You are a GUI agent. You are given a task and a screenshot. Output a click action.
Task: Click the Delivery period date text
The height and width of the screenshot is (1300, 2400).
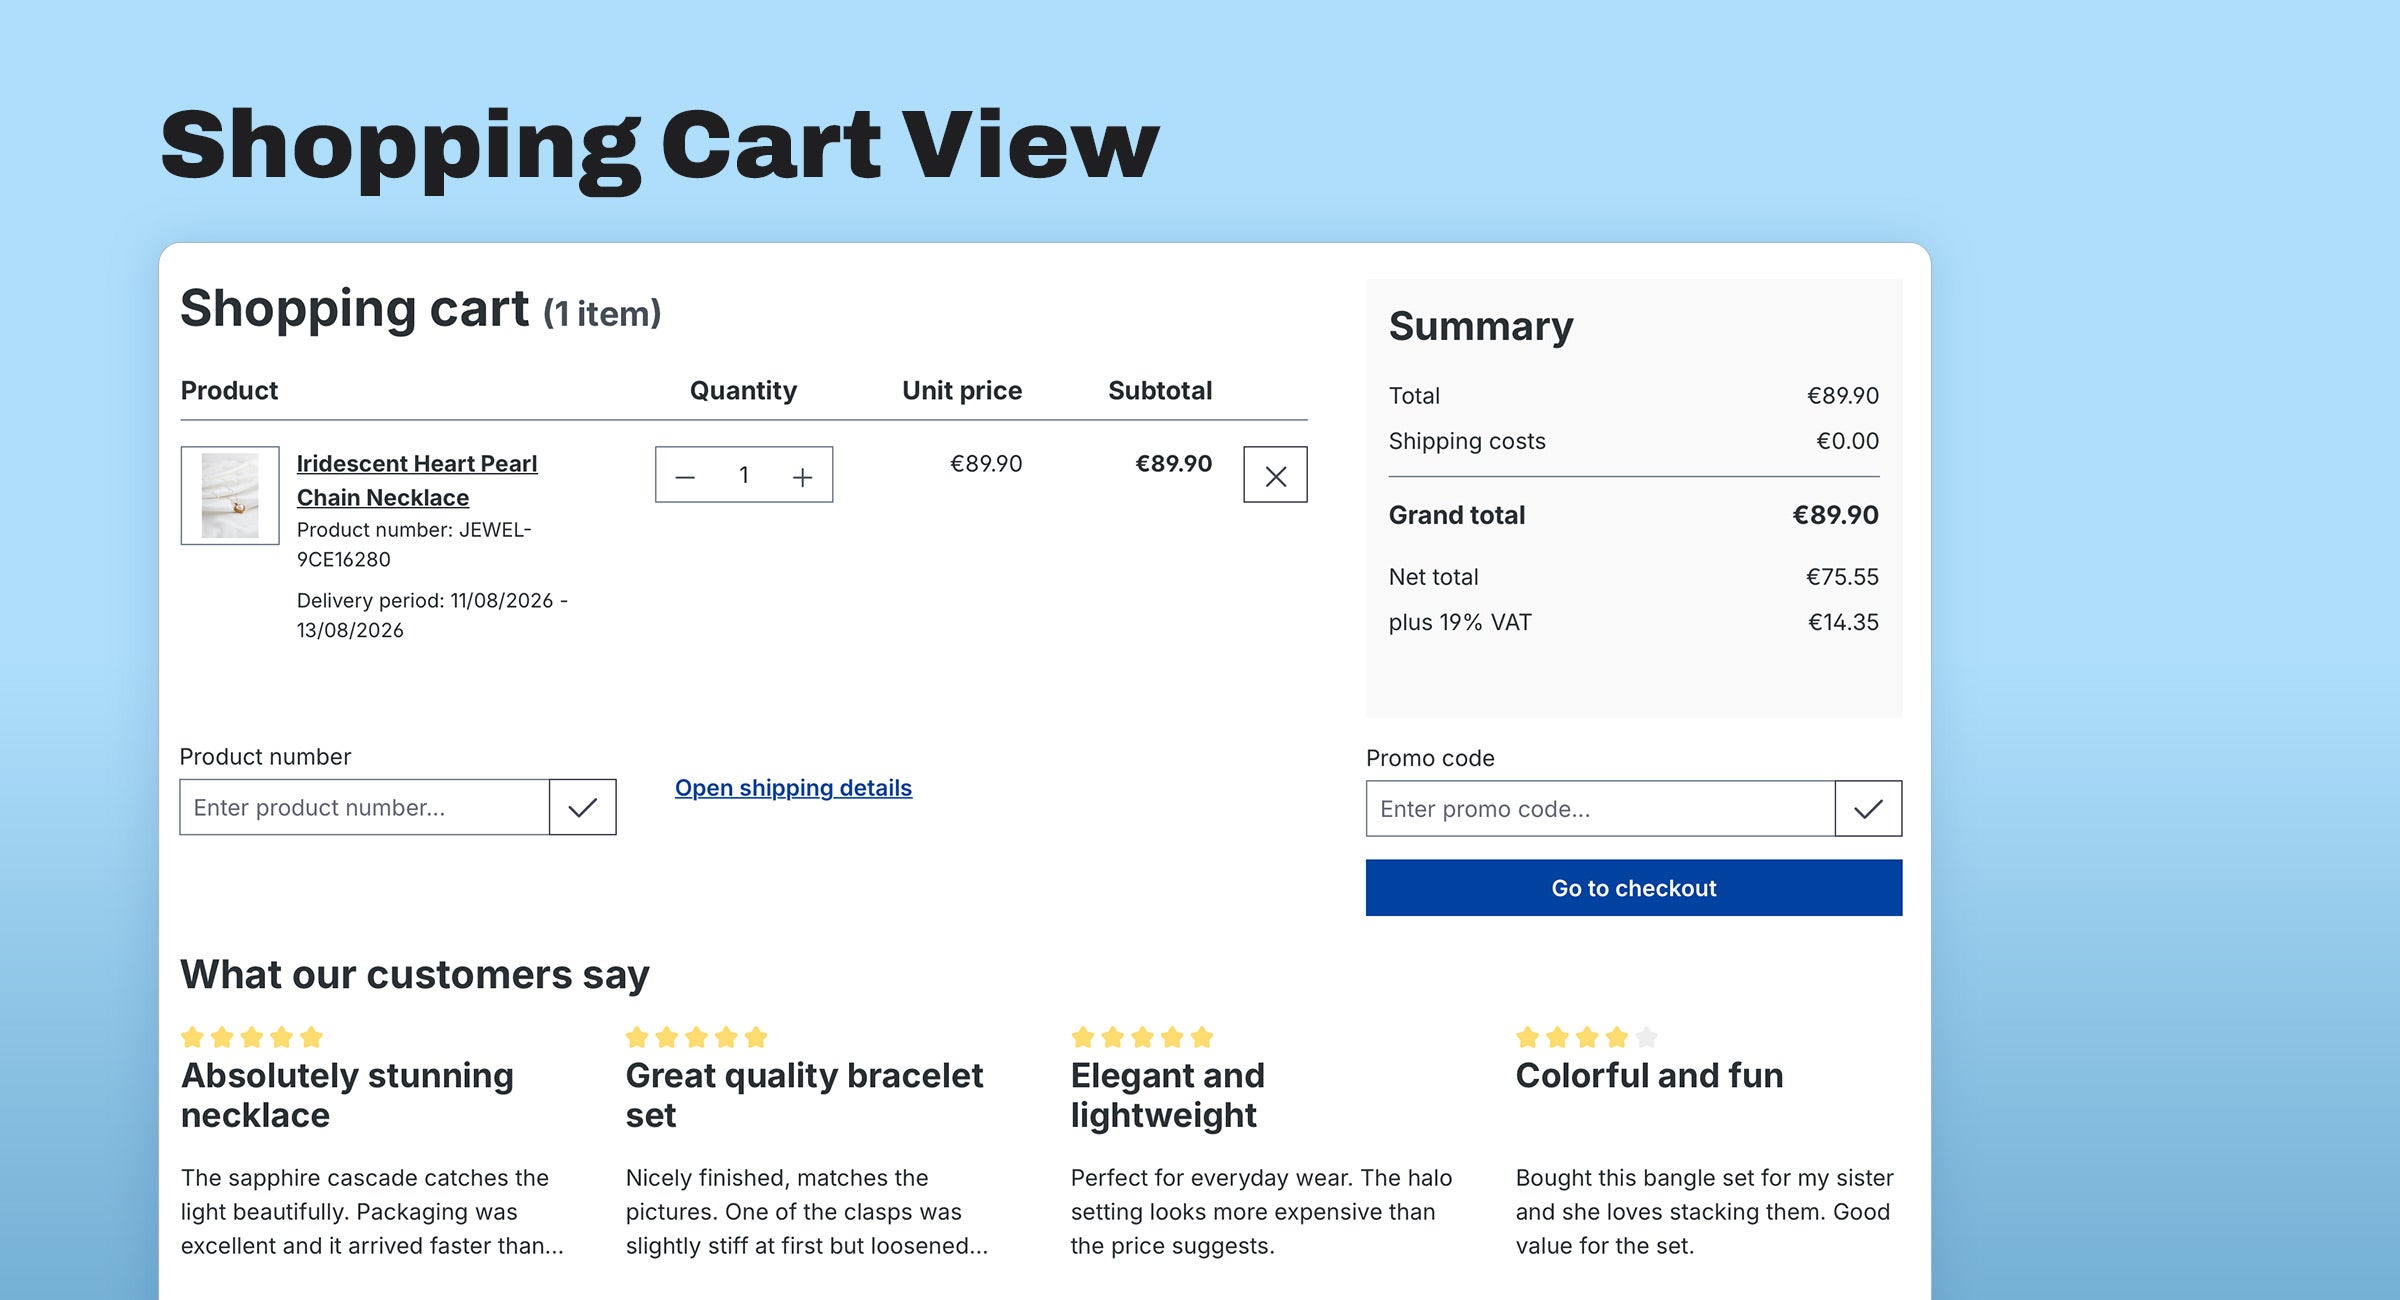pyautogui.click(x=432, y=615)
